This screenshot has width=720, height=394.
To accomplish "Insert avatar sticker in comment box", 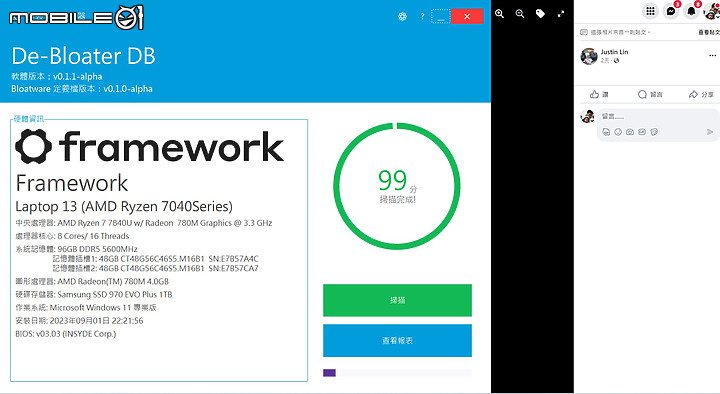I will 606,132.
